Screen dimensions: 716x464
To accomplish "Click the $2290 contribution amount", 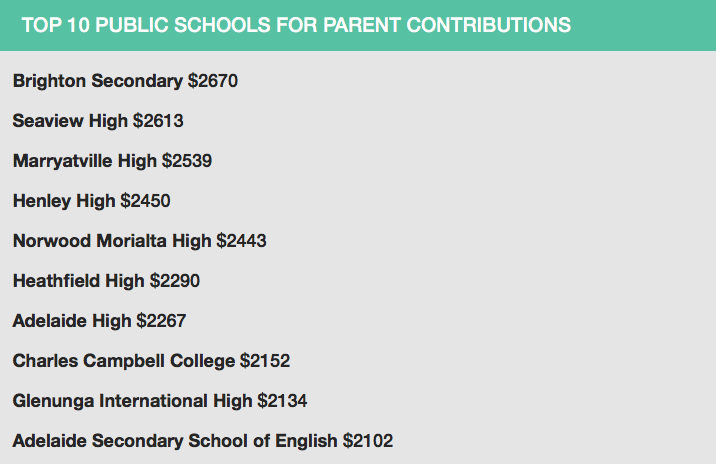I will click(175, 281).
